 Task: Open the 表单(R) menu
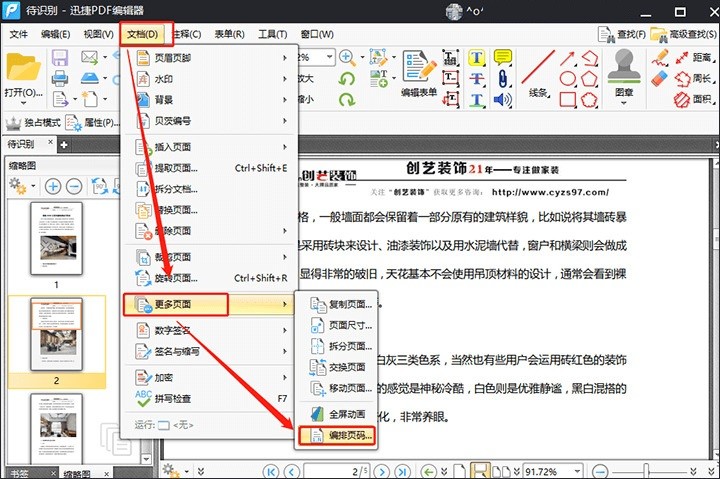(230, 34)
